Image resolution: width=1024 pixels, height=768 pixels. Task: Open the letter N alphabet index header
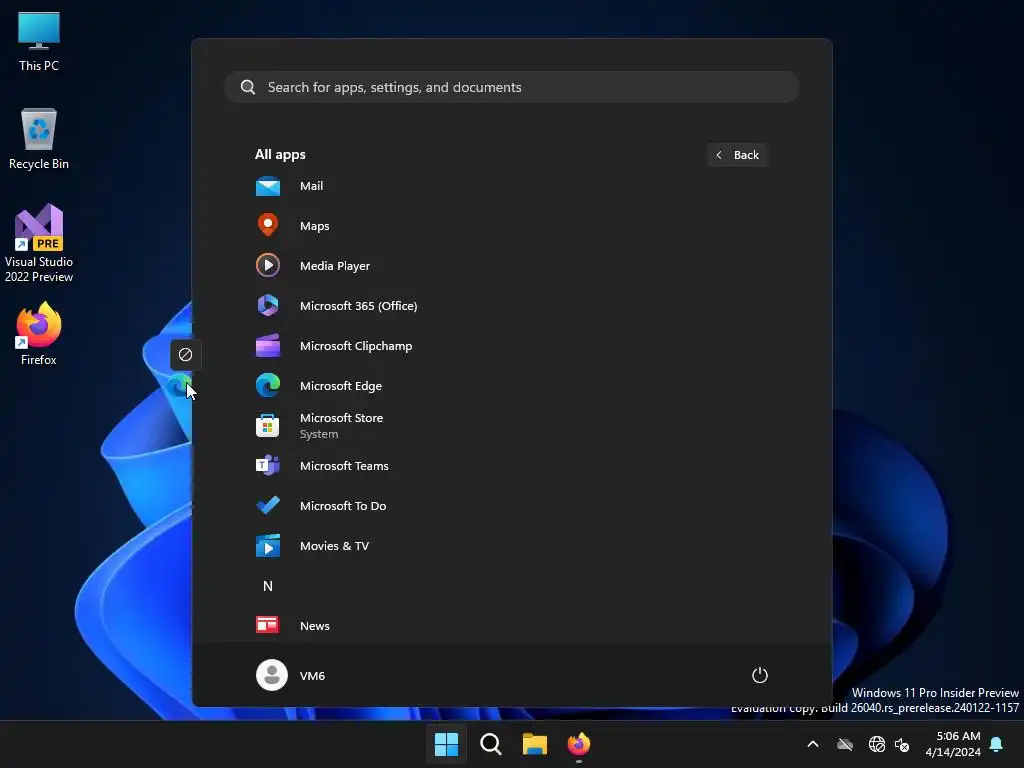pyautogui.click(x=268, y=586)
